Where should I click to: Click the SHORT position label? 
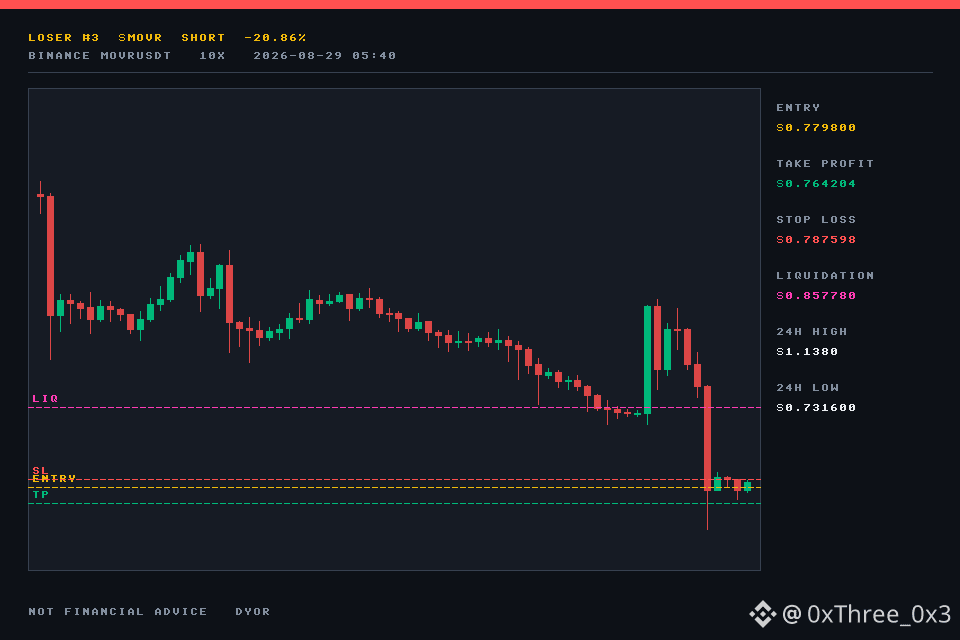tap(203, 37)
